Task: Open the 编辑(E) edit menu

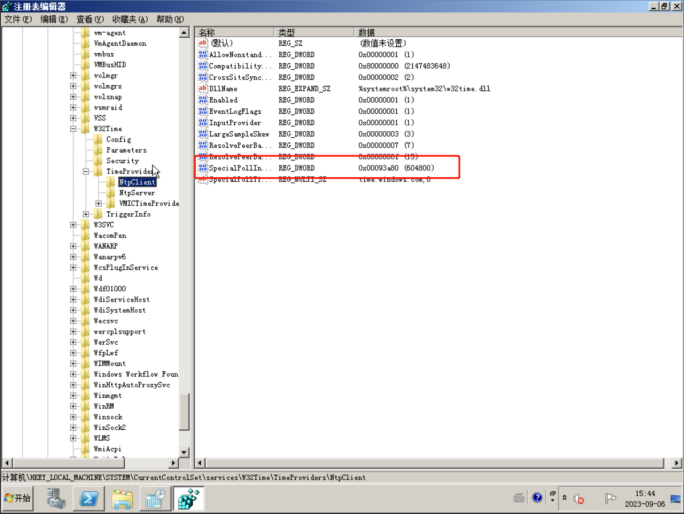Action: coord(54,19)
